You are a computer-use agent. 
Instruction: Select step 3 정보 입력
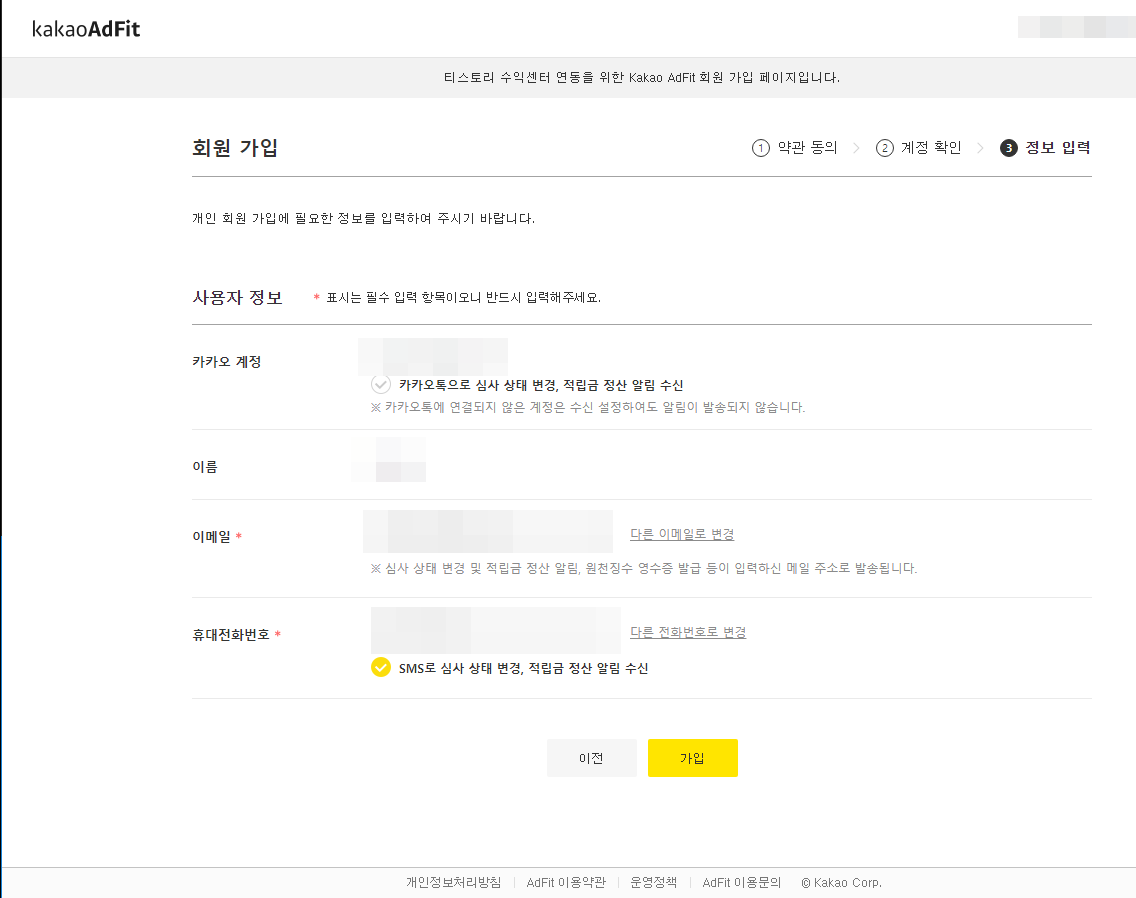(x=1045, y=148)
